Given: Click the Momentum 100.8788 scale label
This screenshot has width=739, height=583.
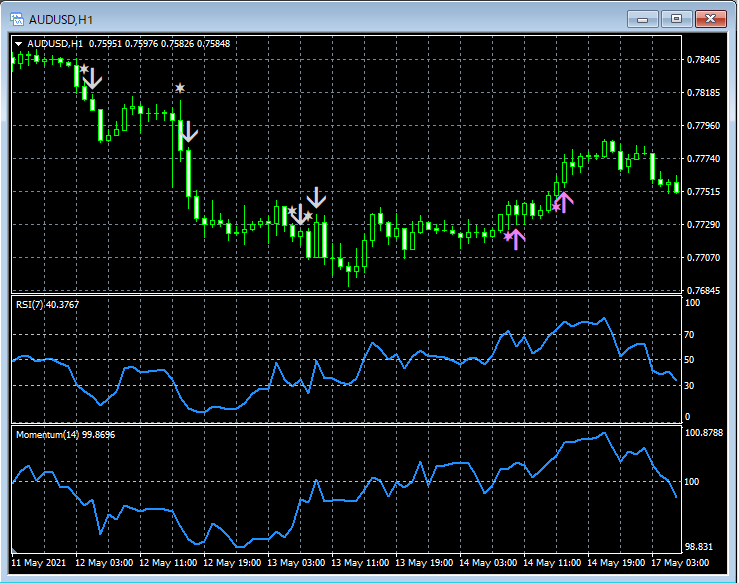Looking at the screenshot, I should point(704,433).
